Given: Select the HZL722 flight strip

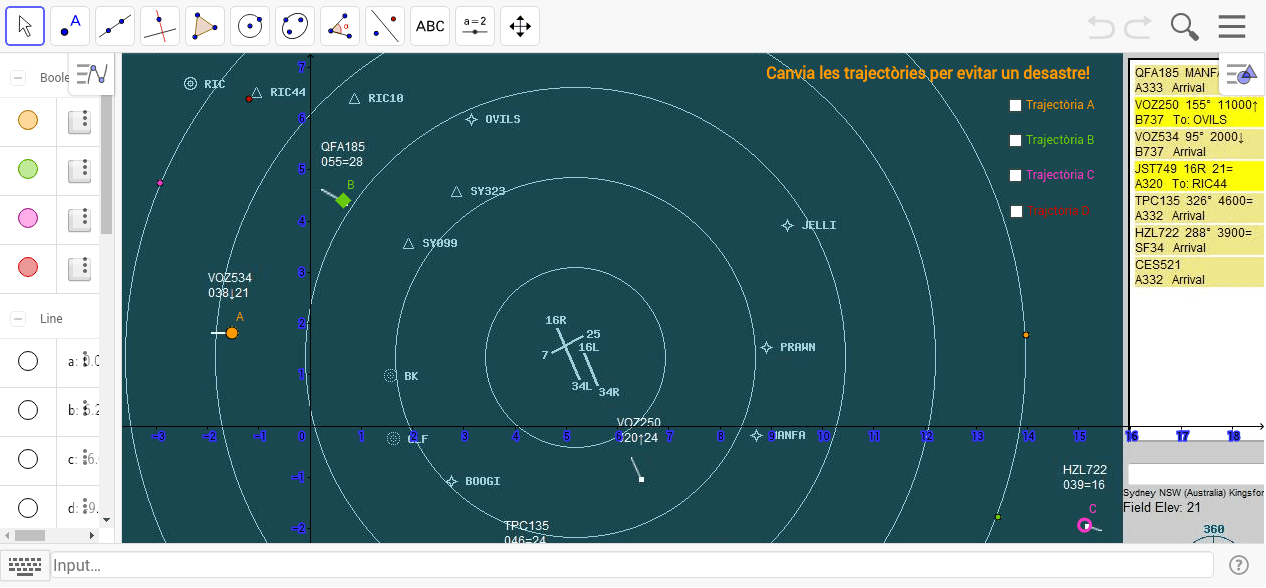Looking at the screenshot, I should click(1198, 240).
